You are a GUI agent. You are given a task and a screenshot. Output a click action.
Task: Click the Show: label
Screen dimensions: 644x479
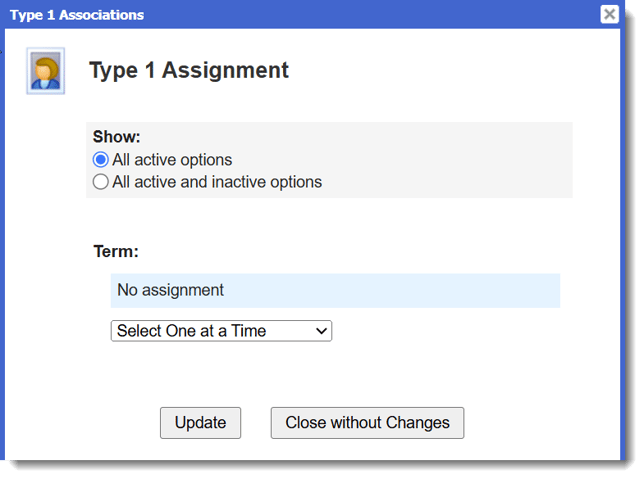tap(117, 137)
